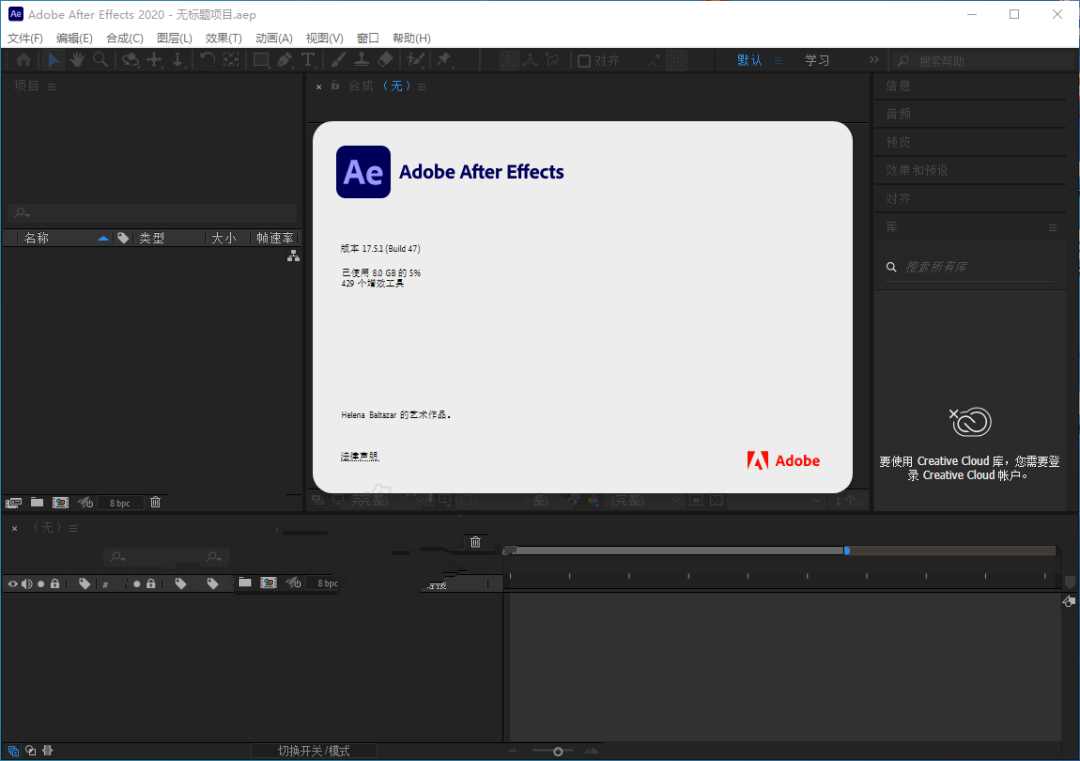Screen dimensions: 1080x761
Task: Select the Hand tool
Action: pyautogui.click(x=76, y=60)
